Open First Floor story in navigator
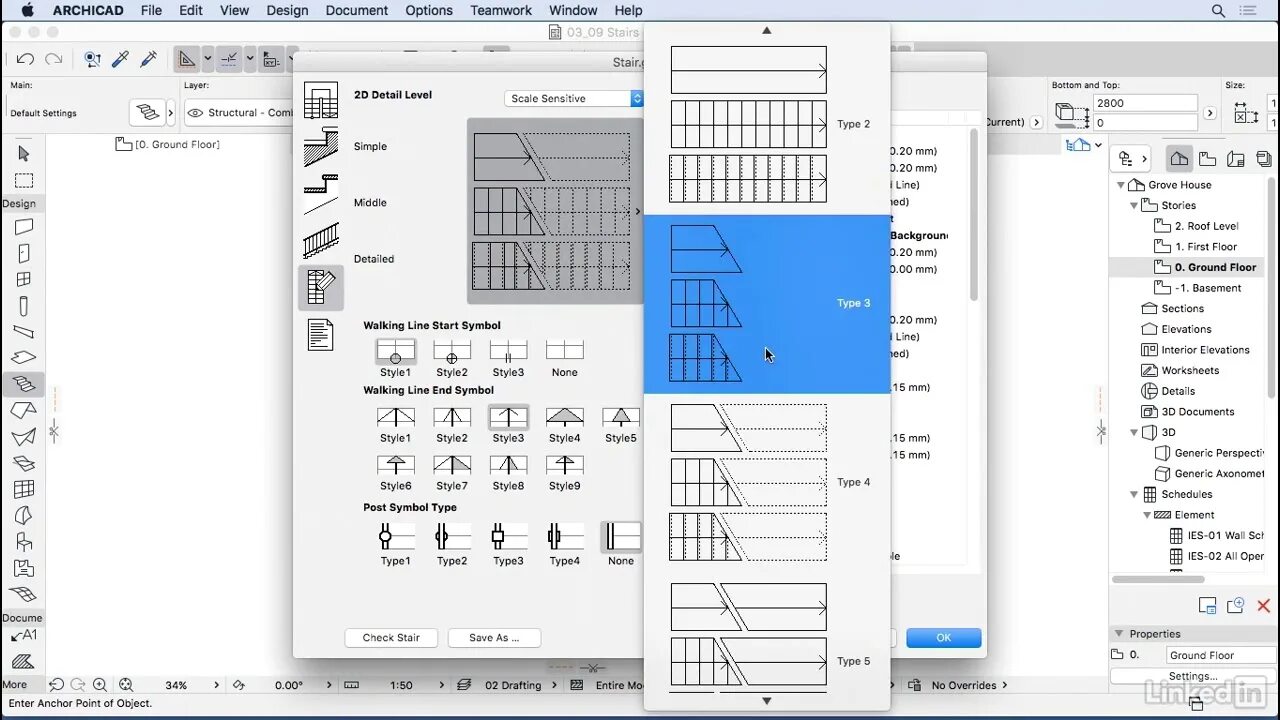 [x=1205, y=247]
